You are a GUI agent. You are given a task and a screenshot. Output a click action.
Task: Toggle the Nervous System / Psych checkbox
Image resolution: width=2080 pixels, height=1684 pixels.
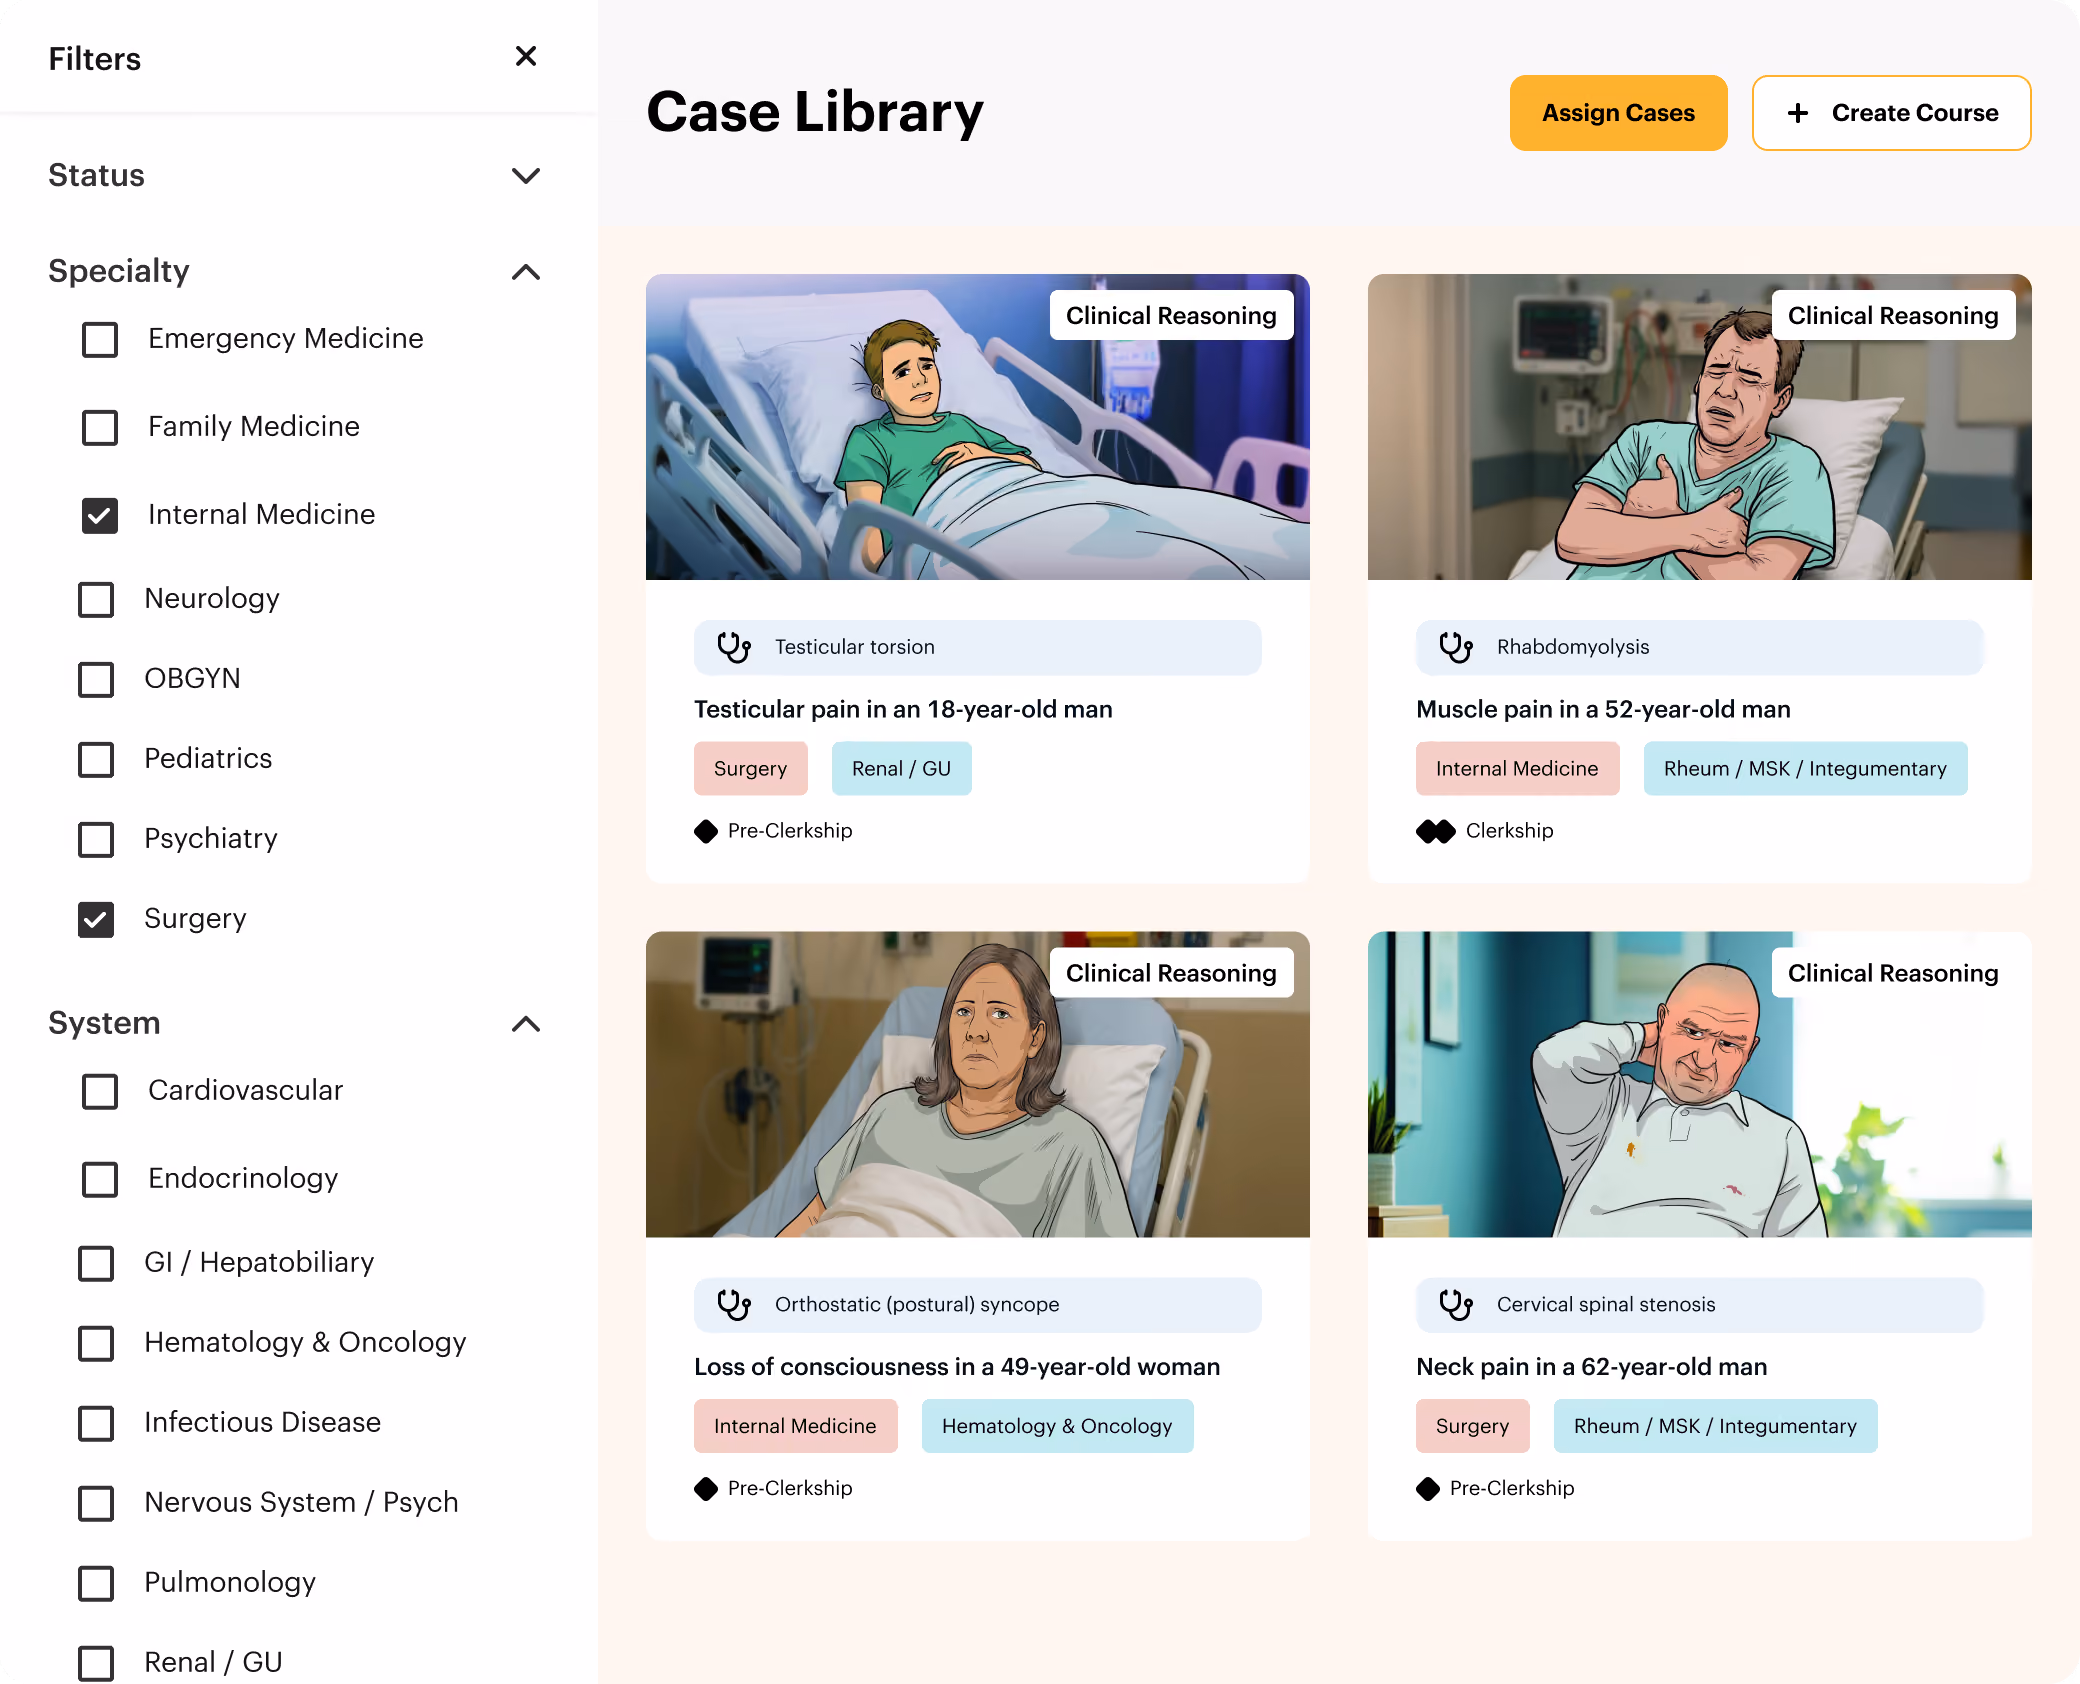96,1504
